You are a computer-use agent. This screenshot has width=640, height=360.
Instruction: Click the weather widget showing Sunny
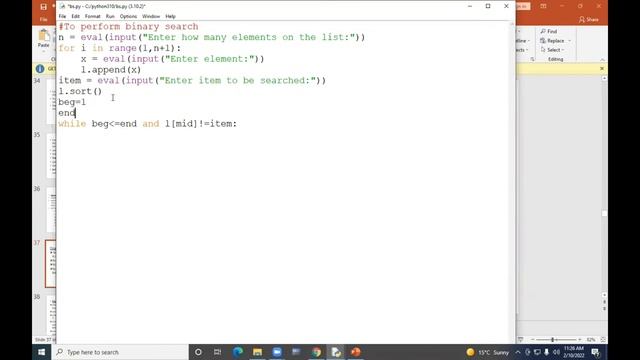[x=488, y=352]
